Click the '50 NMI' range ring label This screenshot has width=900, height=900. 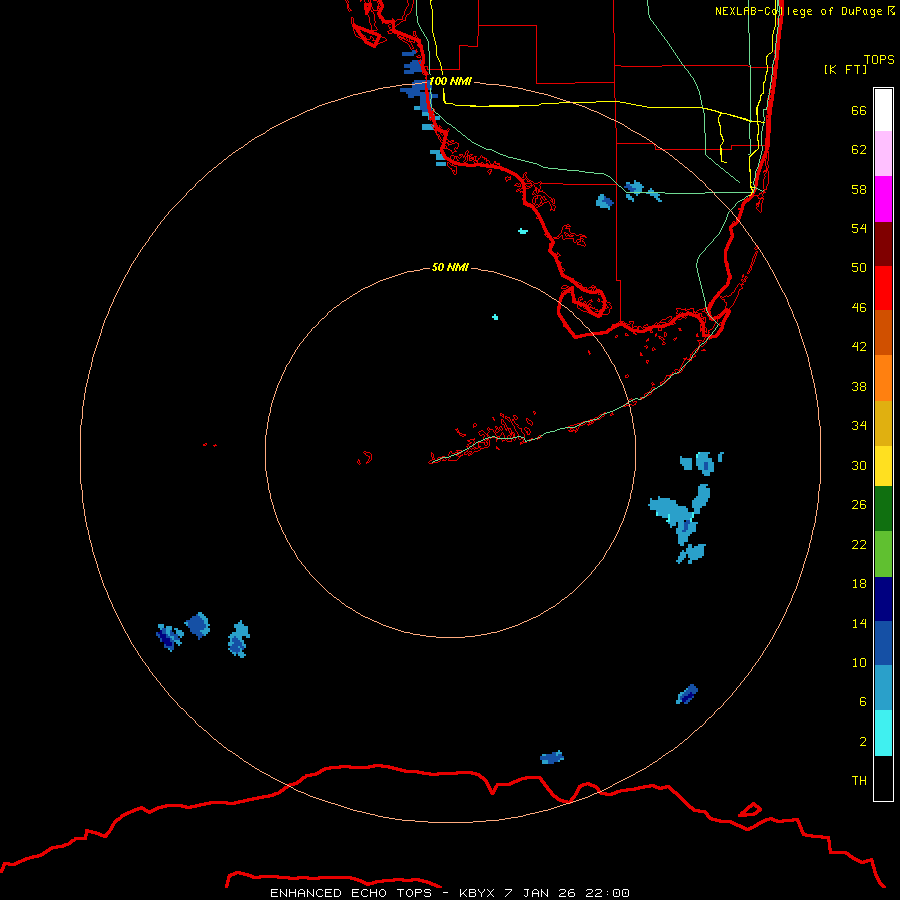(x=450, y=267)
